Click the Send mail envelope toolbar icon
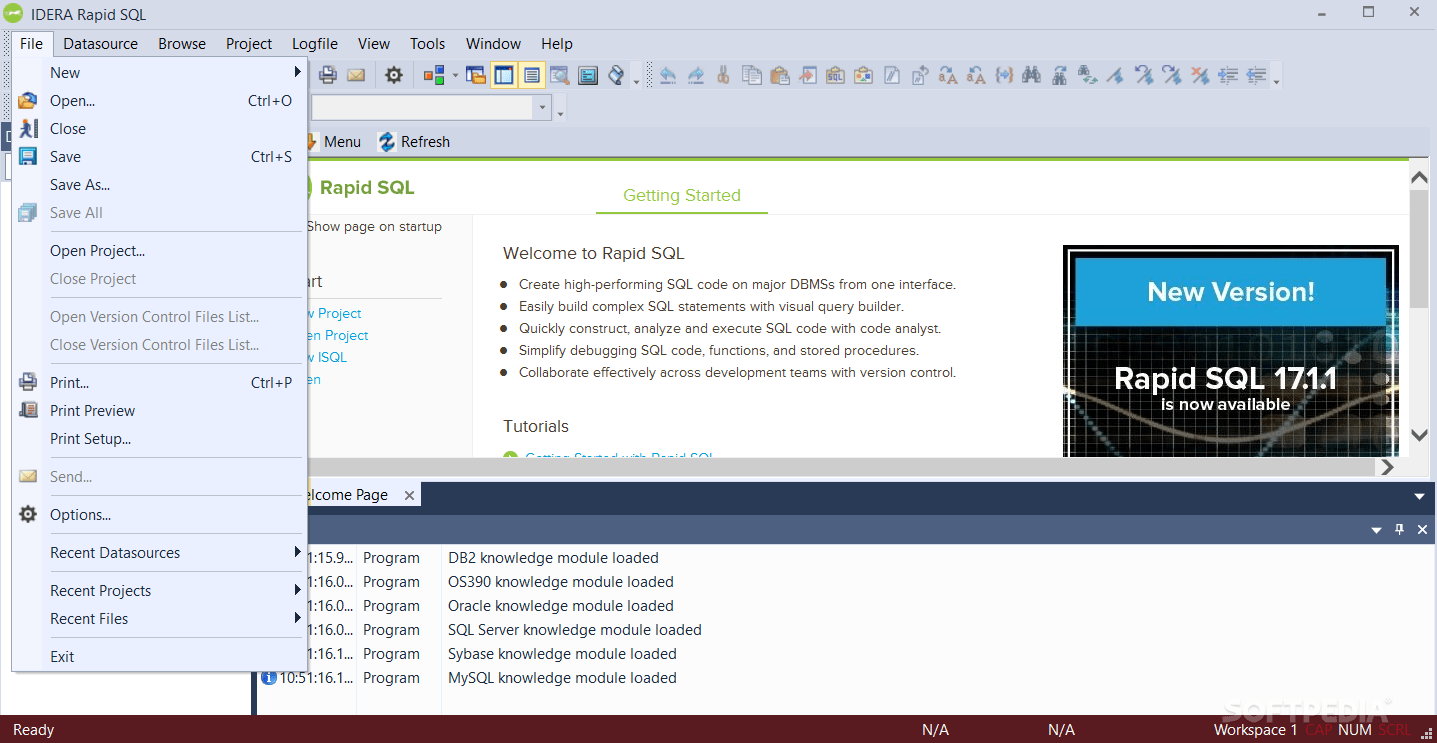This screenshot has height=743, width=1437. click(x=356, y=75)
